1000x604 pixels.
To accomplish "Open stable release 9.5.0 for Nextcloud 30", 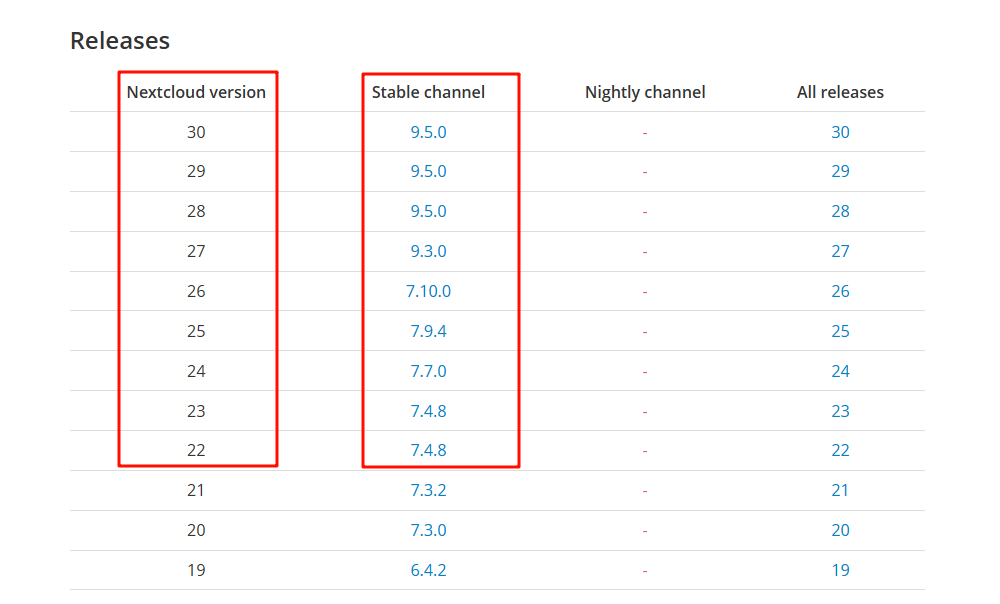I will point(428,132).
